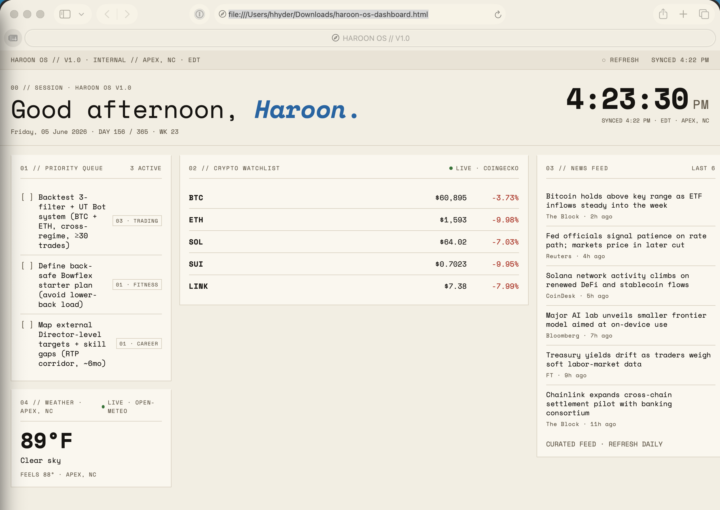Screen dimensions: 720x510
Task: Open the Solana network activity climbs headline
Action: pos(618,280)
